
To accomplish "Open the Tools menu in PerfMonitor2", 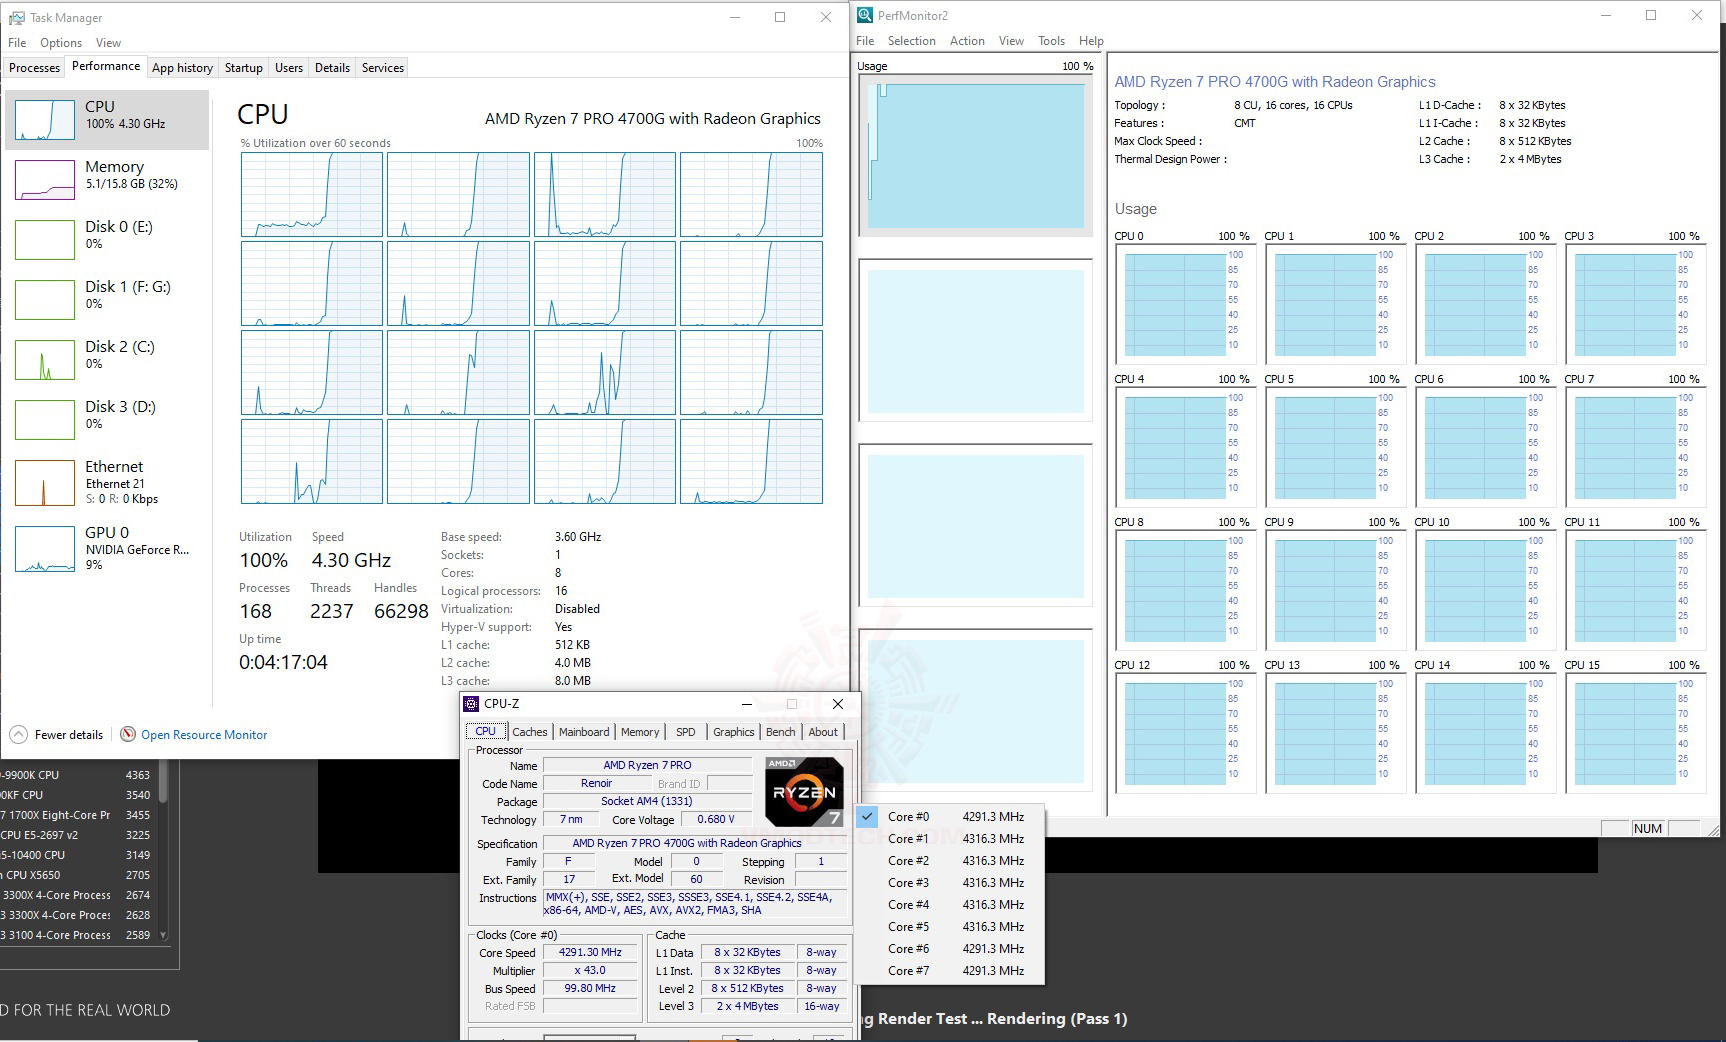I will pos(1051,41).
